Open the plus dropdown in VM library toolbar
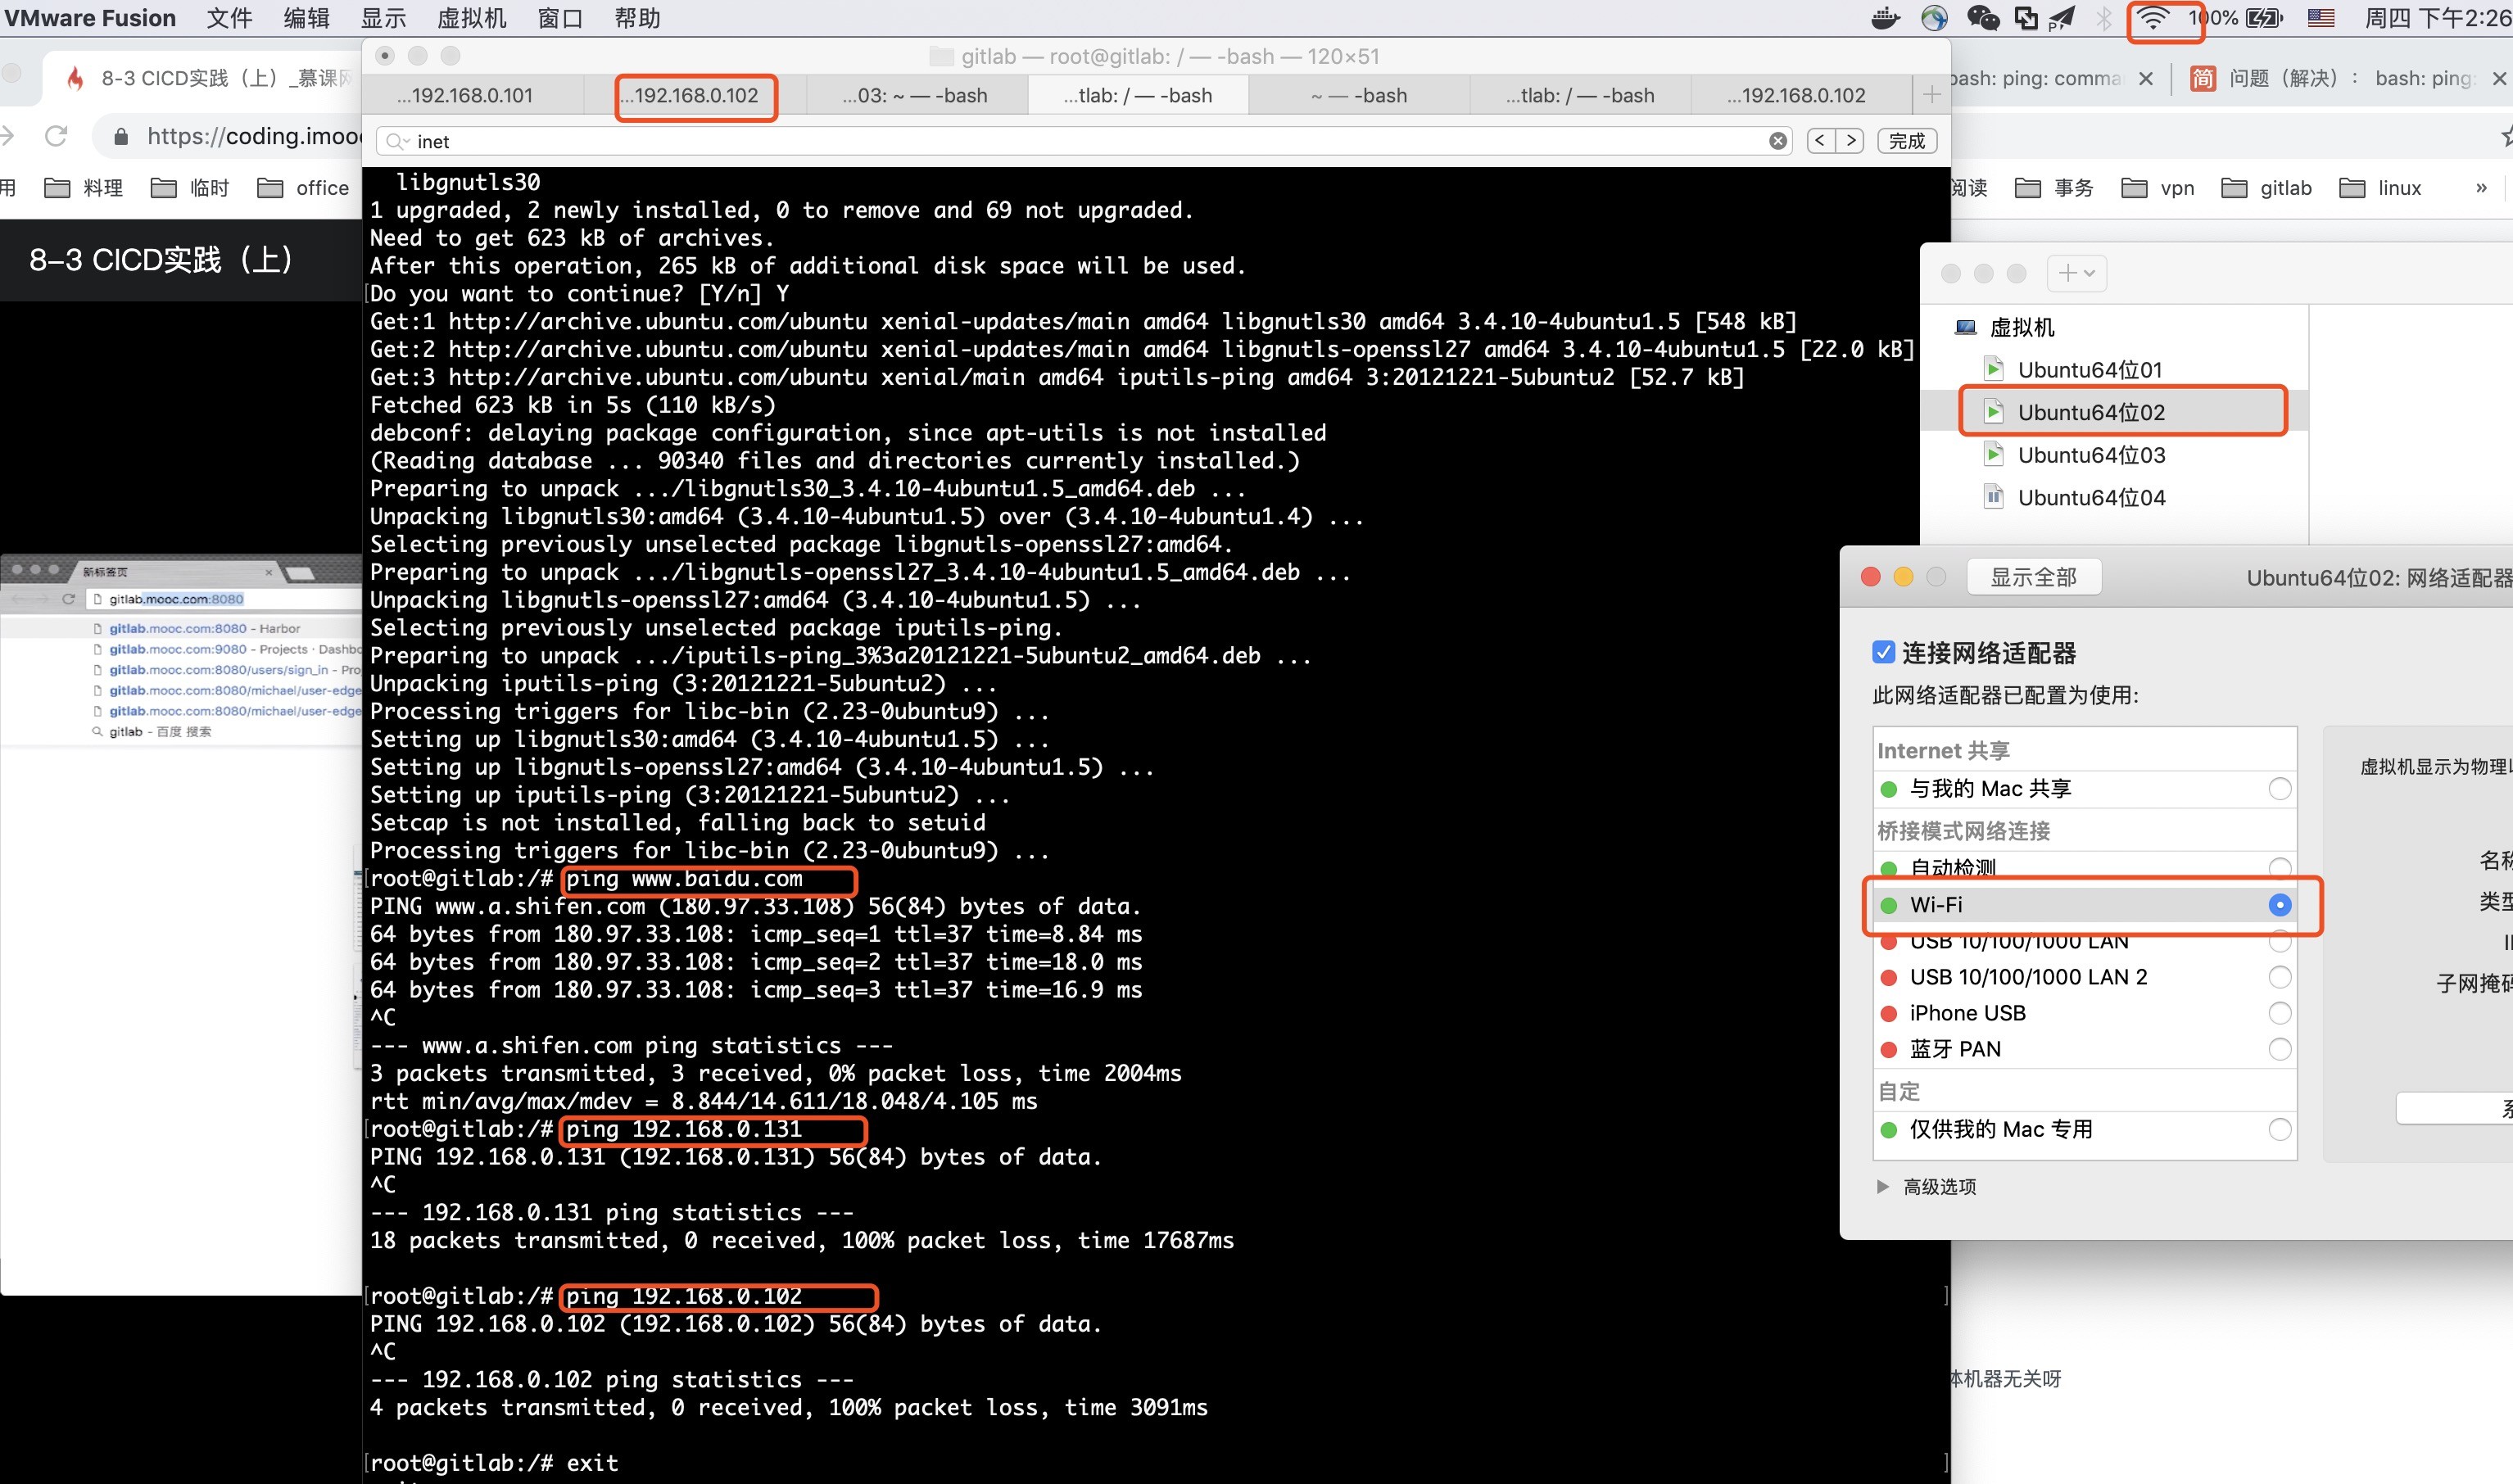Viewport: 2513px width, 1484px height. 2076,273
